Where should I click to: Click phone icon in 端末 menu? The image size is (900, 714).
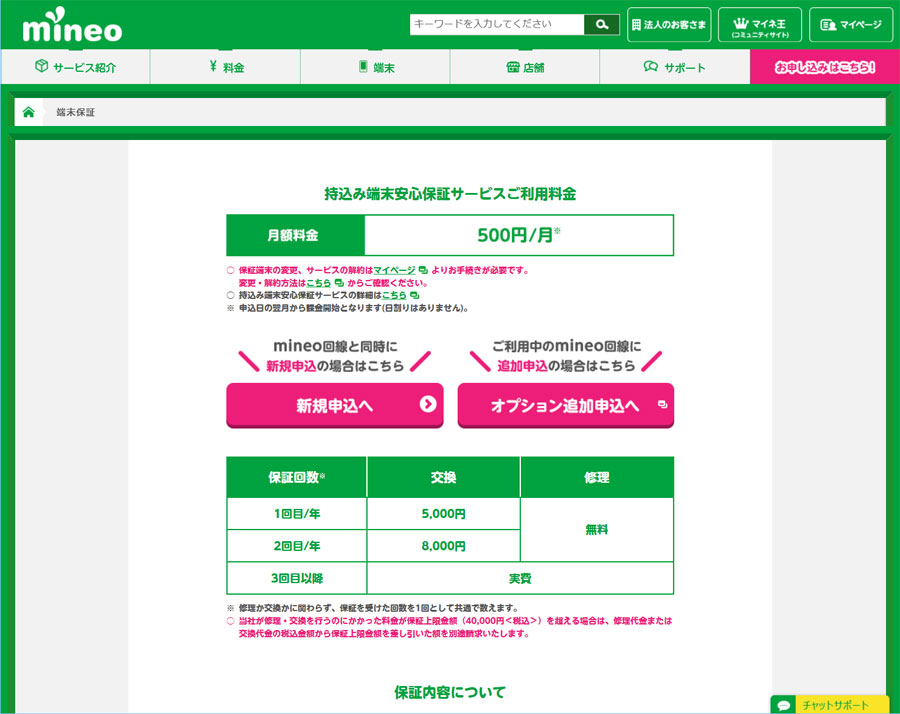tap(363, 67)
